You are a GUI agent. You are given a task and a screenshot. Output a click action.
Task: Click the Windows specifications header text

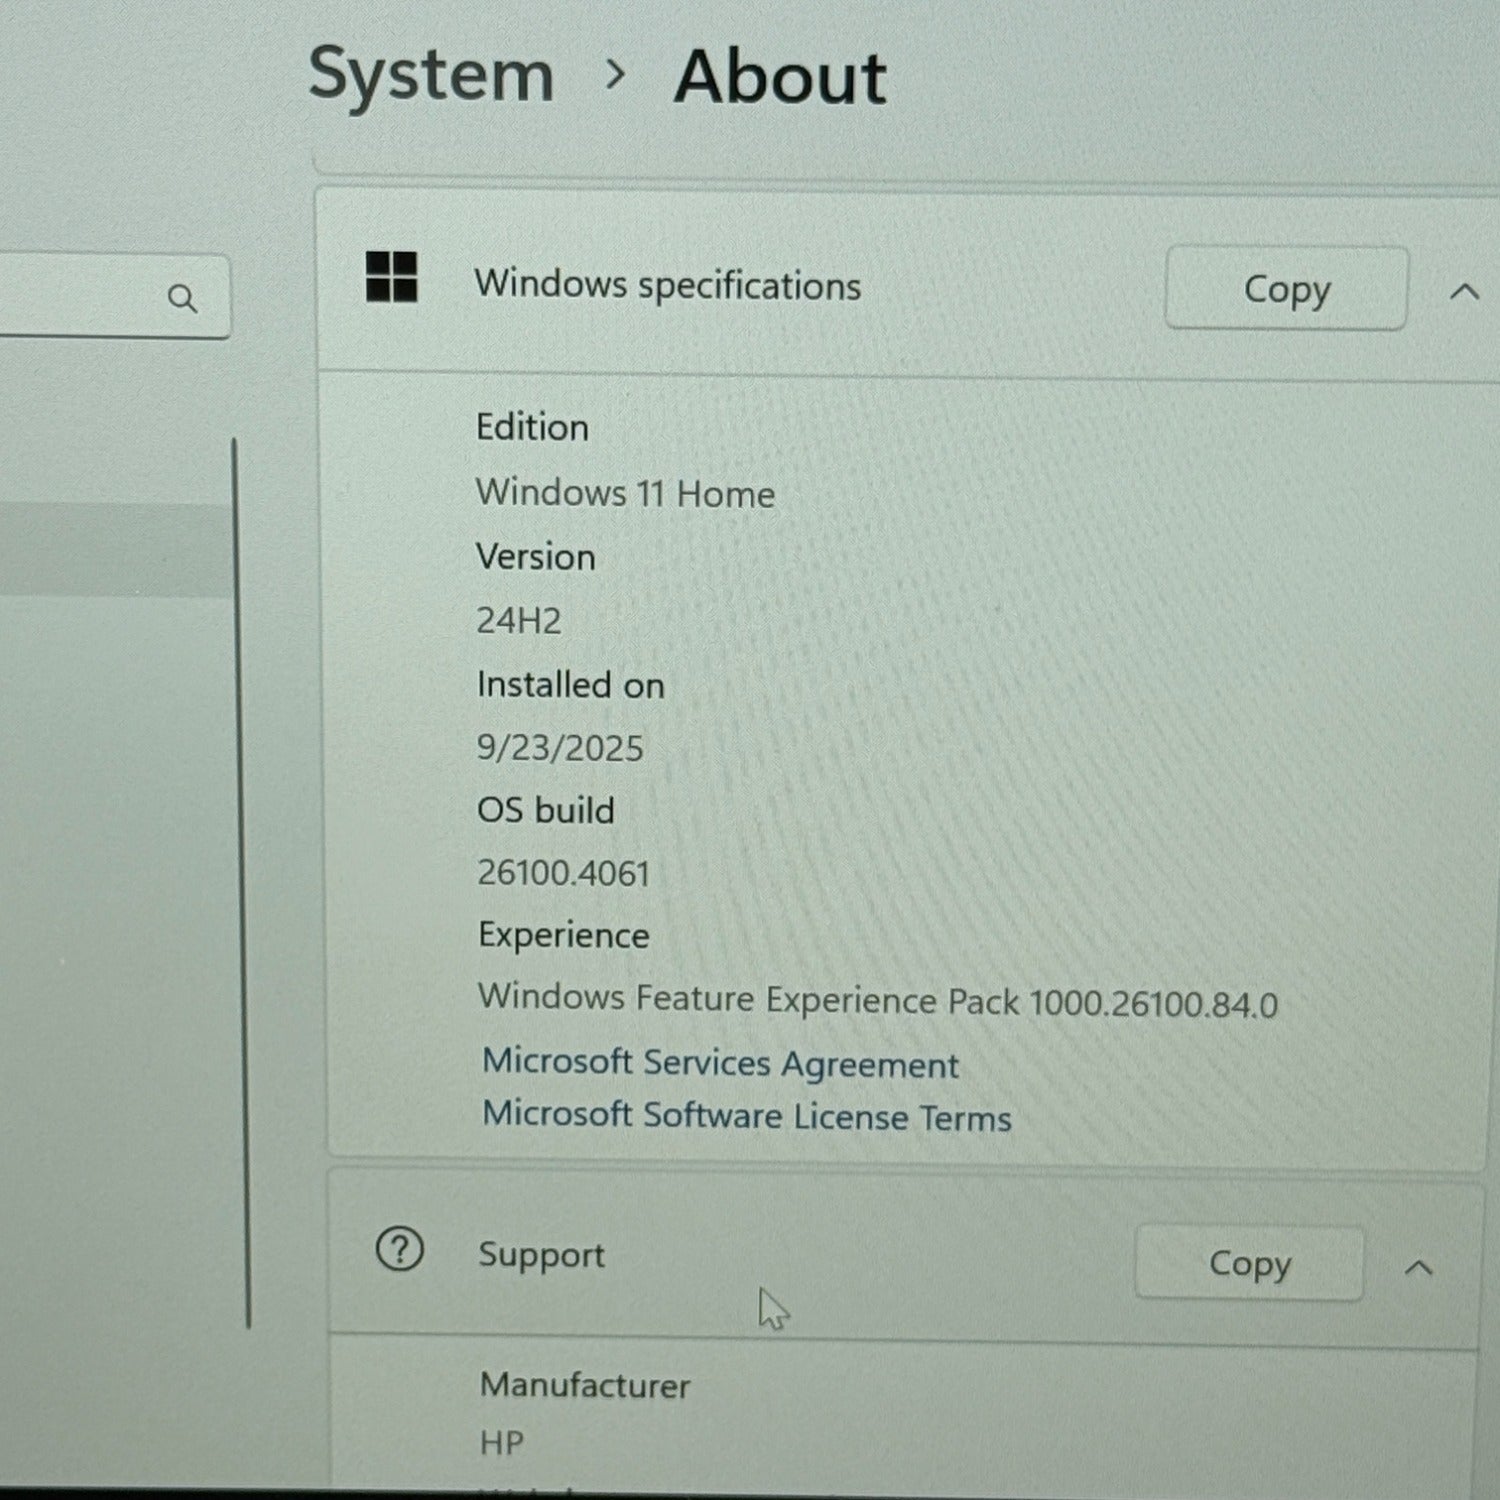pos(667,285)
